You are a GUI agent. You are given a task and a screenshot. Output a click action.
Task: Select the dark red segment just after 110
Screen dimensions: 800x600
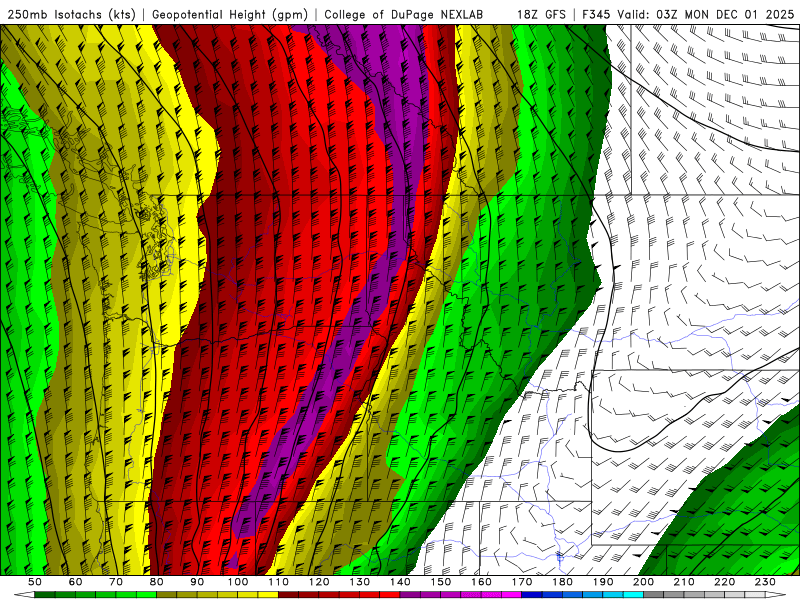[x=288, y=595]
